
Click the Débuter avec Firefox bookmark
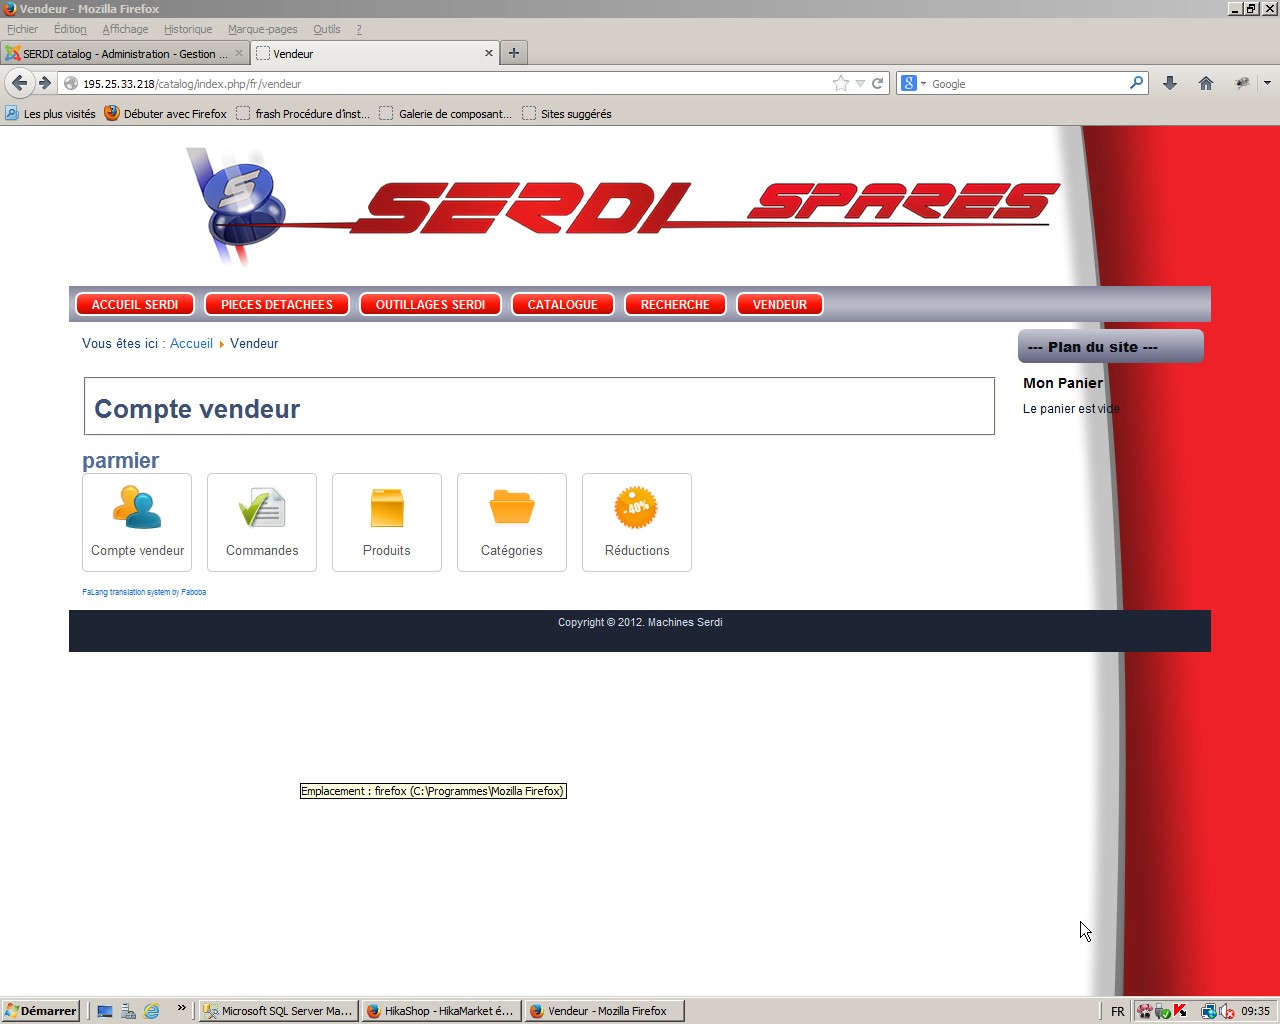tap(166, 114)
